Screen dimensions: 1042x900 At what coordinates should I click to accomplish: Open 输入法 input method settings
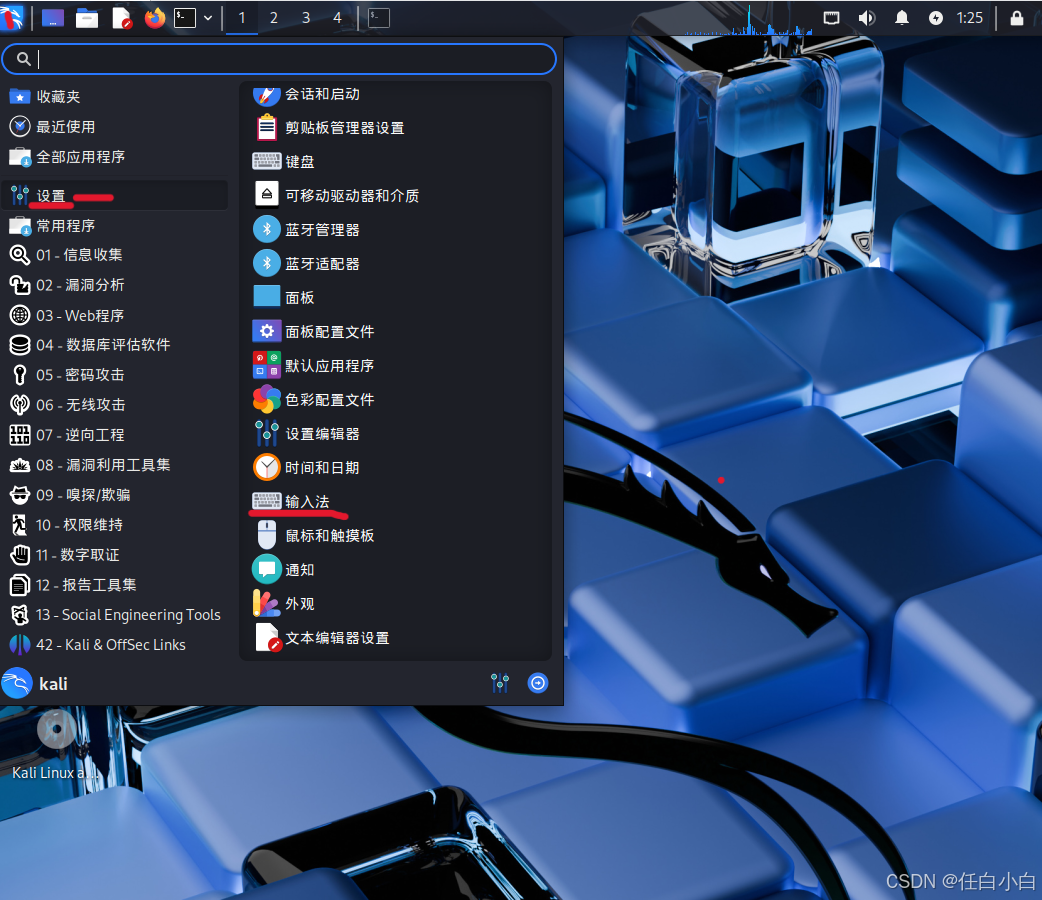(395, 501)
